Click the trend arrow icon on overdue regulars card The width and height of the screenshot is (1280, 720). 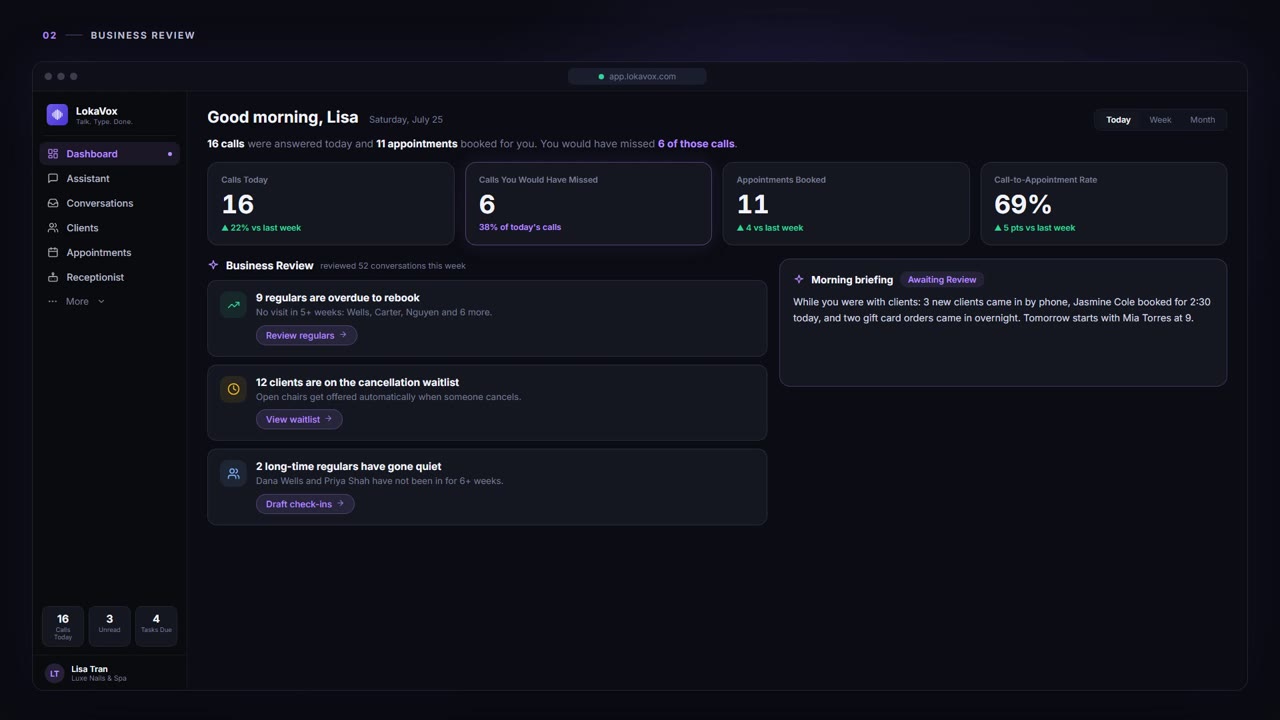pyautogui.click(x=233, y=305)
